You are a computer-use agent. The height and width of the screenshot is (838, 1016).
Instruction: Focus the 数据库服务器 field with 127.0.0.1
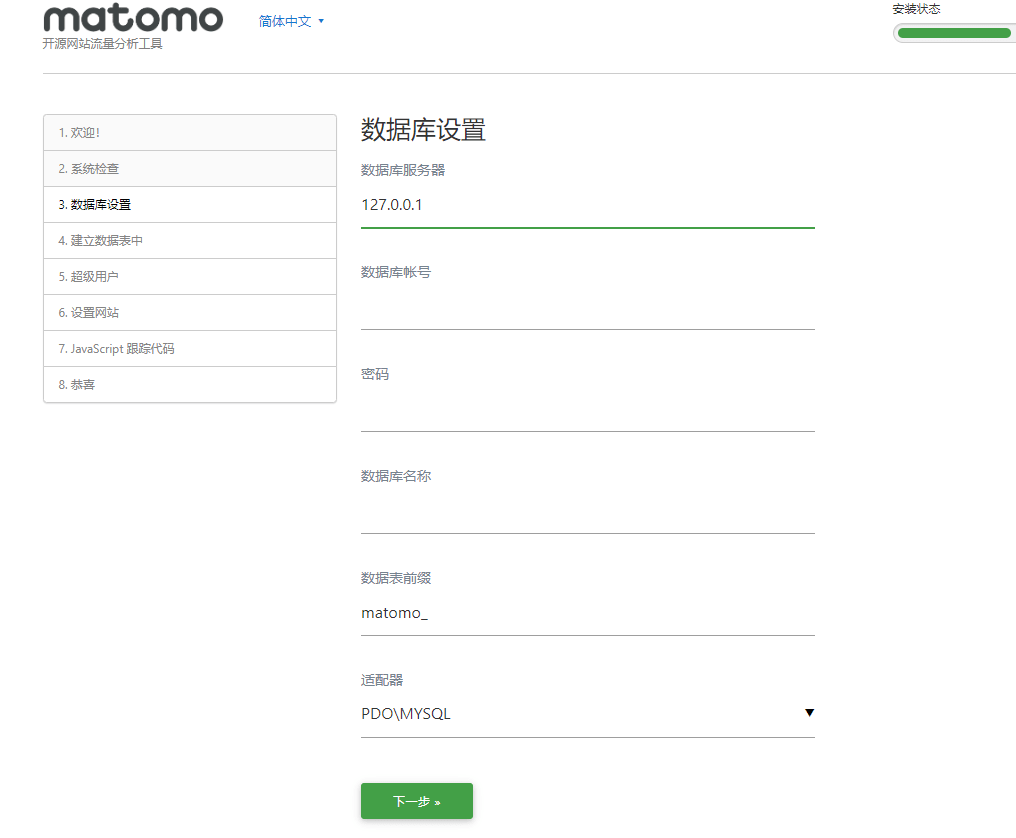[x=588, y=205]
